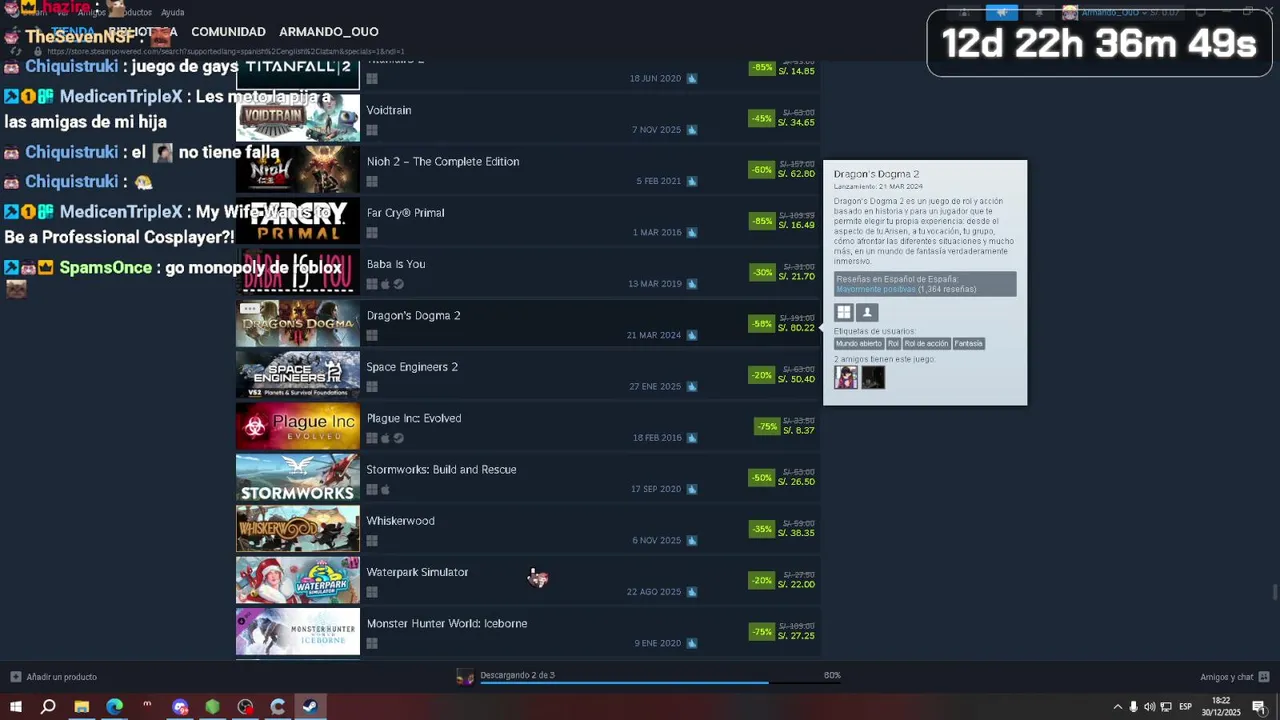Select the Fantasía tag
1280x720 pixels.
[x=968, y=344]
